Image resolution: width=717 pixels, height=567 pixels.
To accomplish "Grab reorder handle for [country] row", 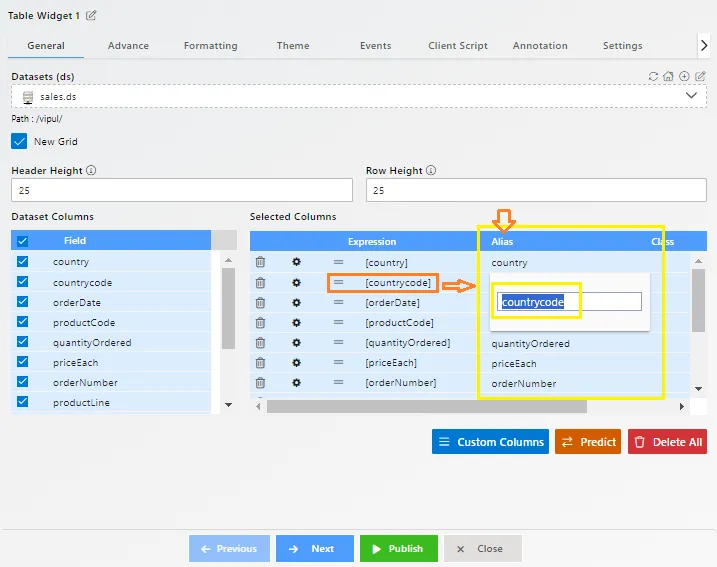I will click(x=338, y=262).
